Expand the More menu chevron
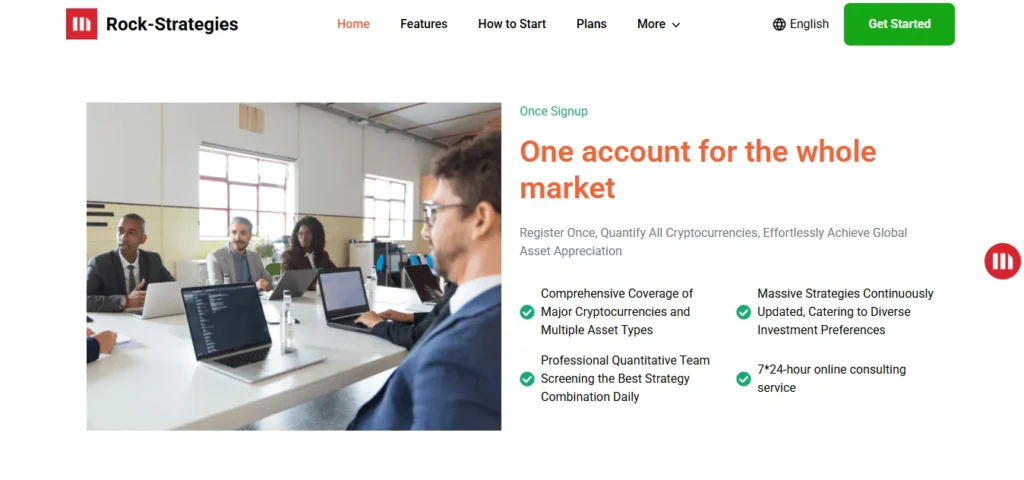 coord(676,25)
